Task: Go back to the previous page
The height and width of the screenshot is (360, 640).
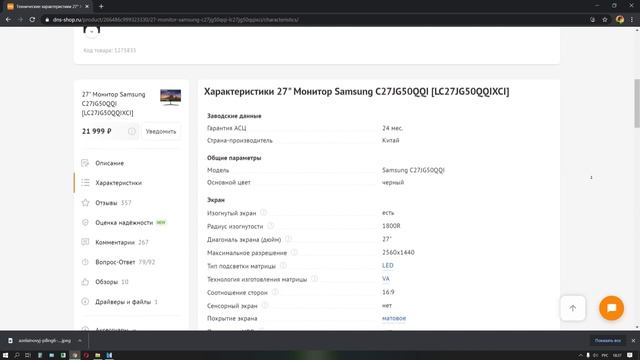Action: (x=8, y=20)
